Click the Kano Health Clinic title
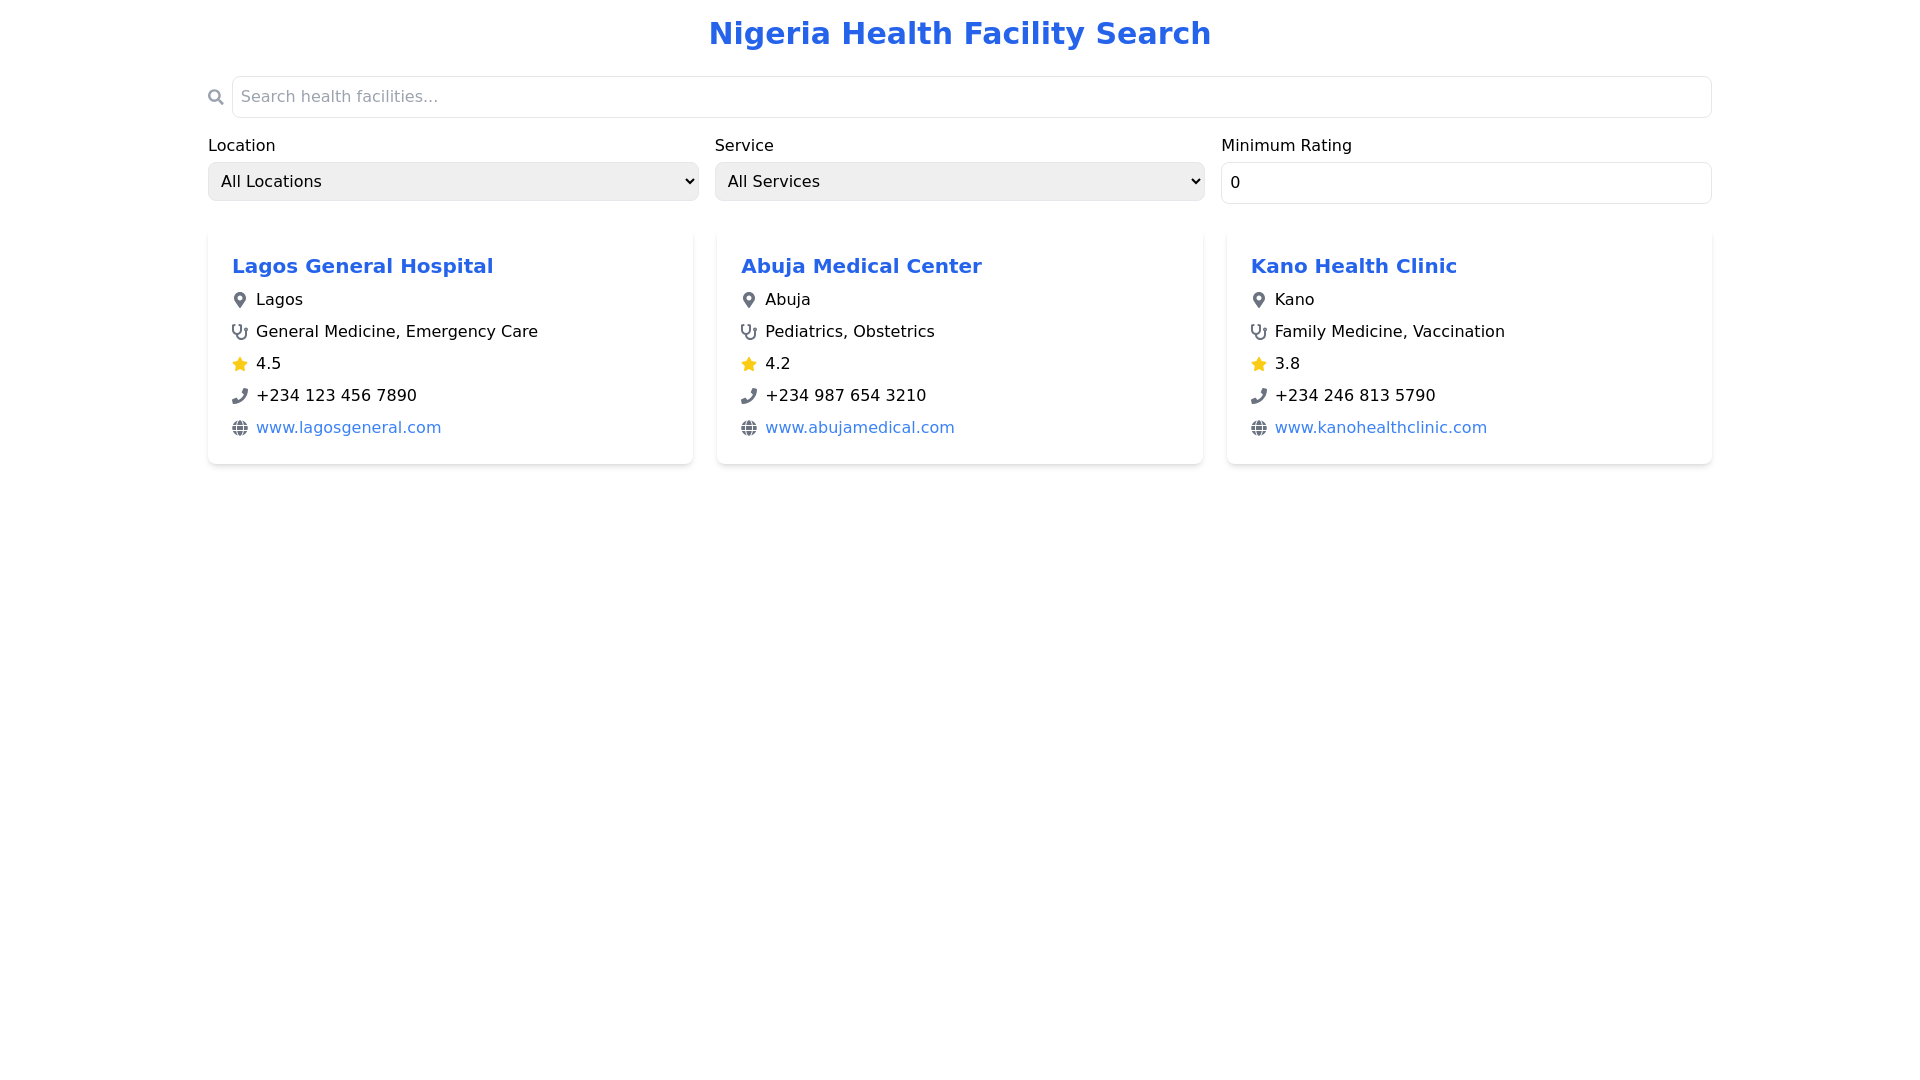The width and height of the screenshot is (1920, 1080). point(1353,266)
